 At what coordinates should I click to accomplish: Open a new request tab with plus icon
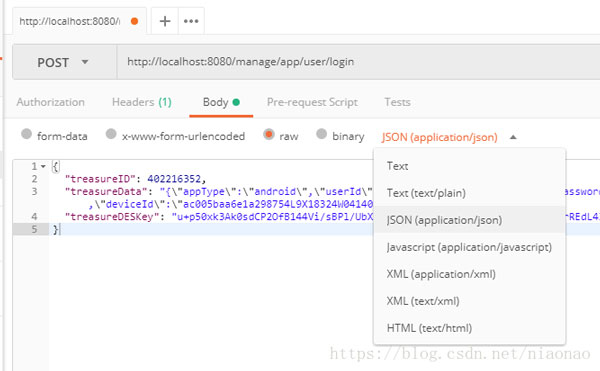(x=165, y=21)
